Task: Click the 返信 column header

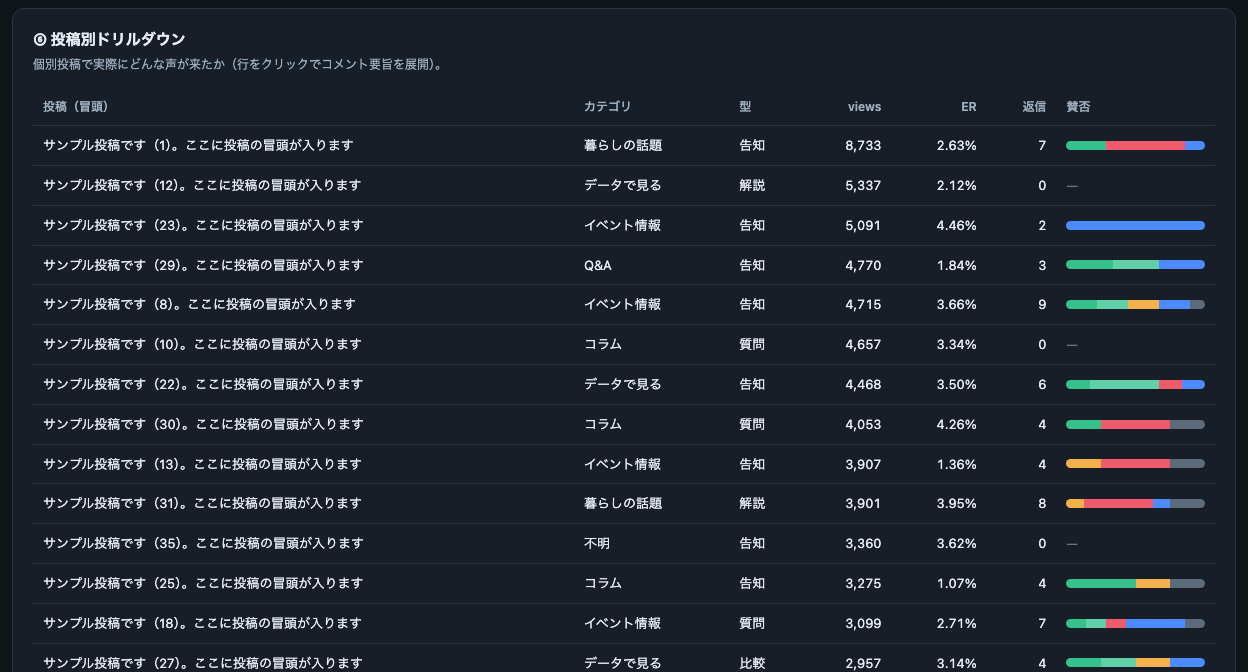Action: coord(1034,107)
